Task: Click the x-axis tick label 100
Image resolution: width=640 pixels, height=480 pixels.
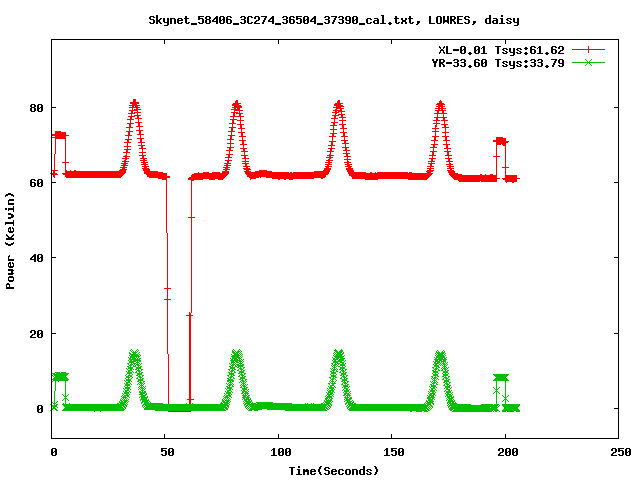Action: point(281,452)
